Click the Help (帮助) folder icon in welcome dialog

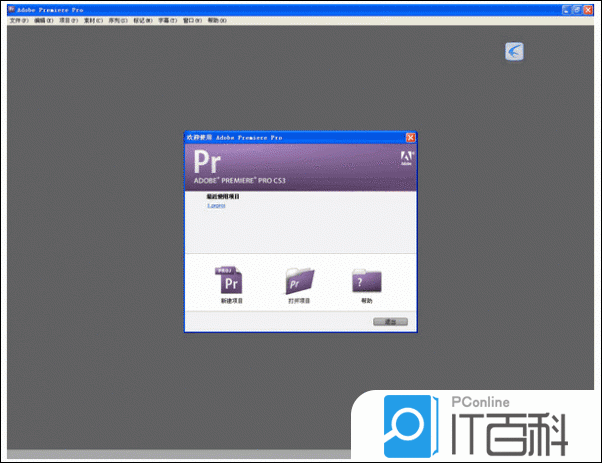367,281
